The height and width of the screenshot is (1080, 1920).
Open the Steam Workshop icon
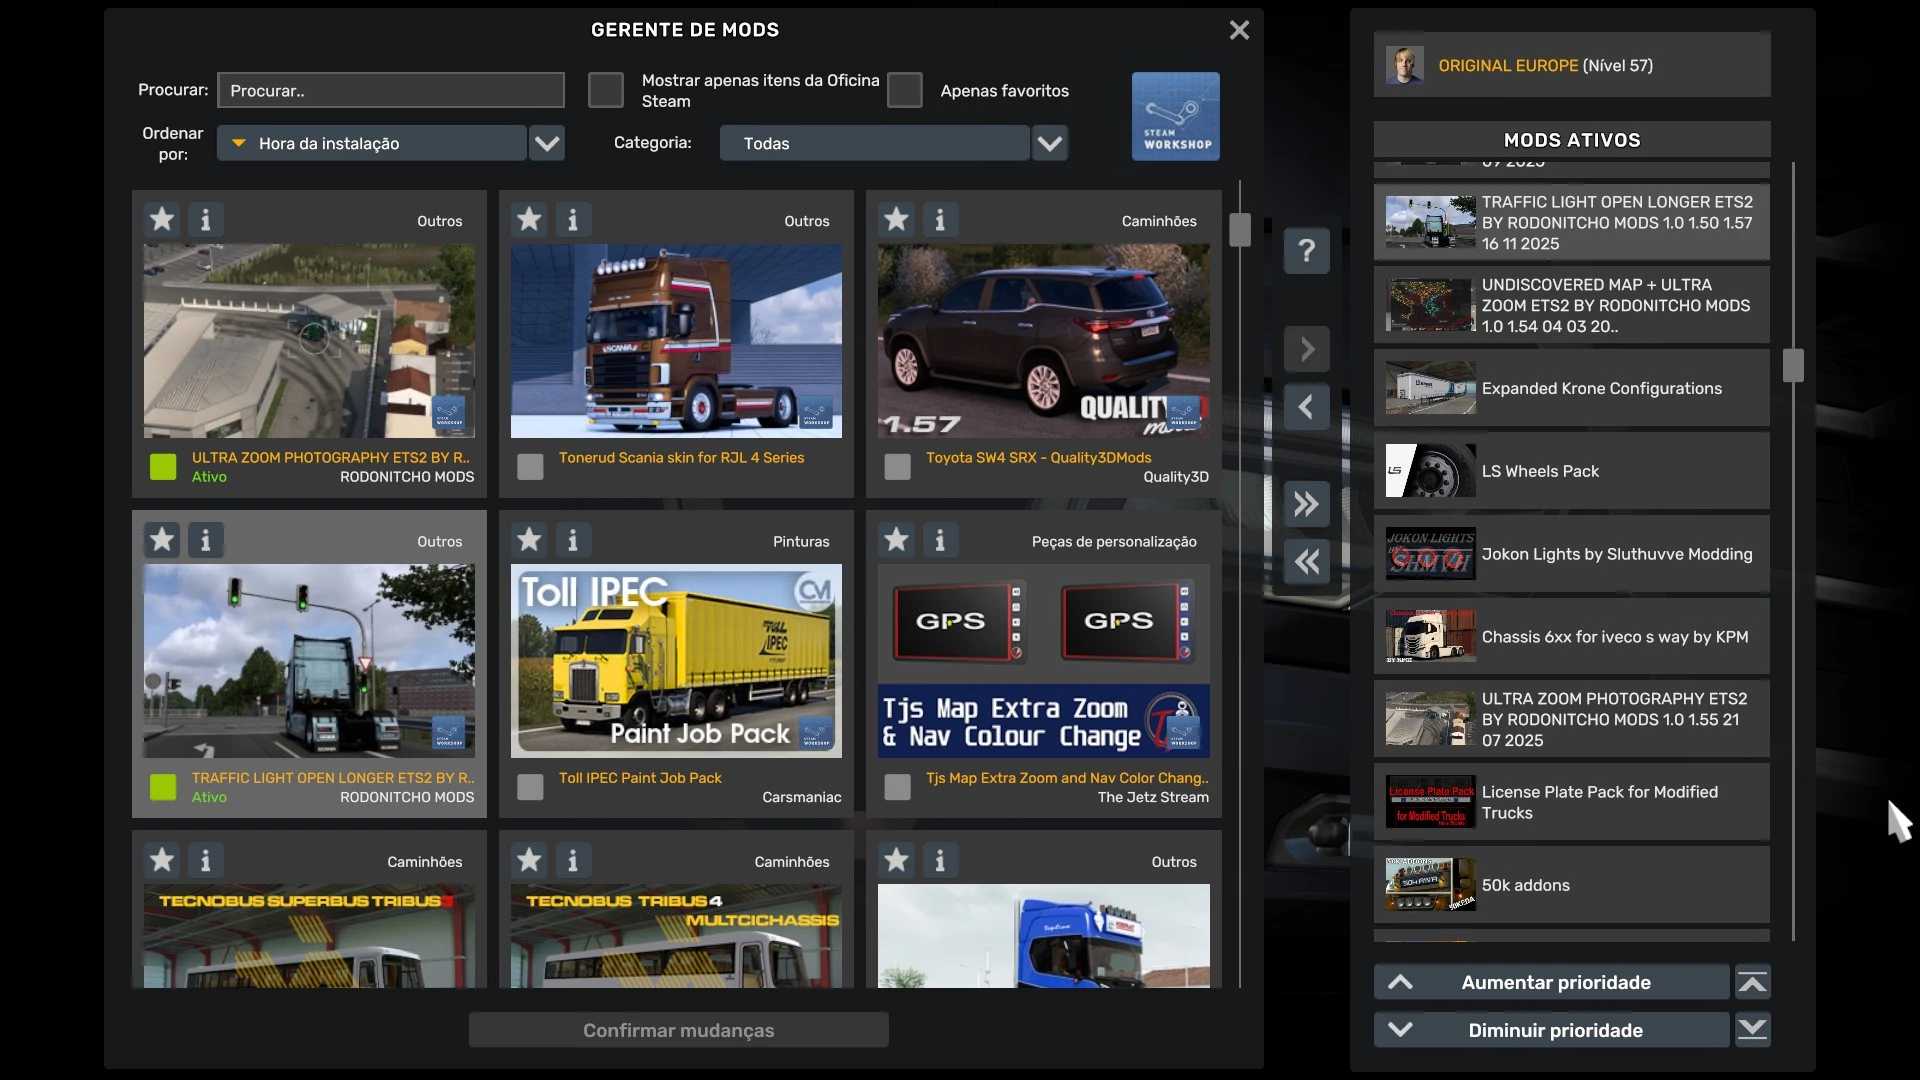[x=1175, y=116]
